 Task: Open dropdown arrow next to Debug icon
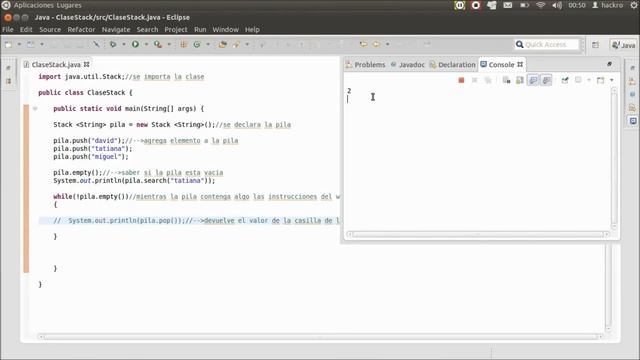click(124, 44)
